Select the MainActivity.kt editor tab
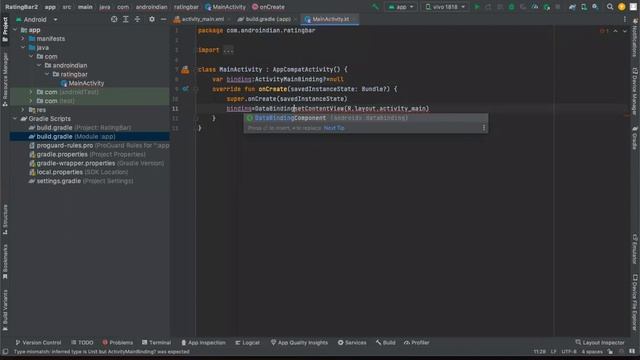640x360 pixels. [x=330, y=19]
